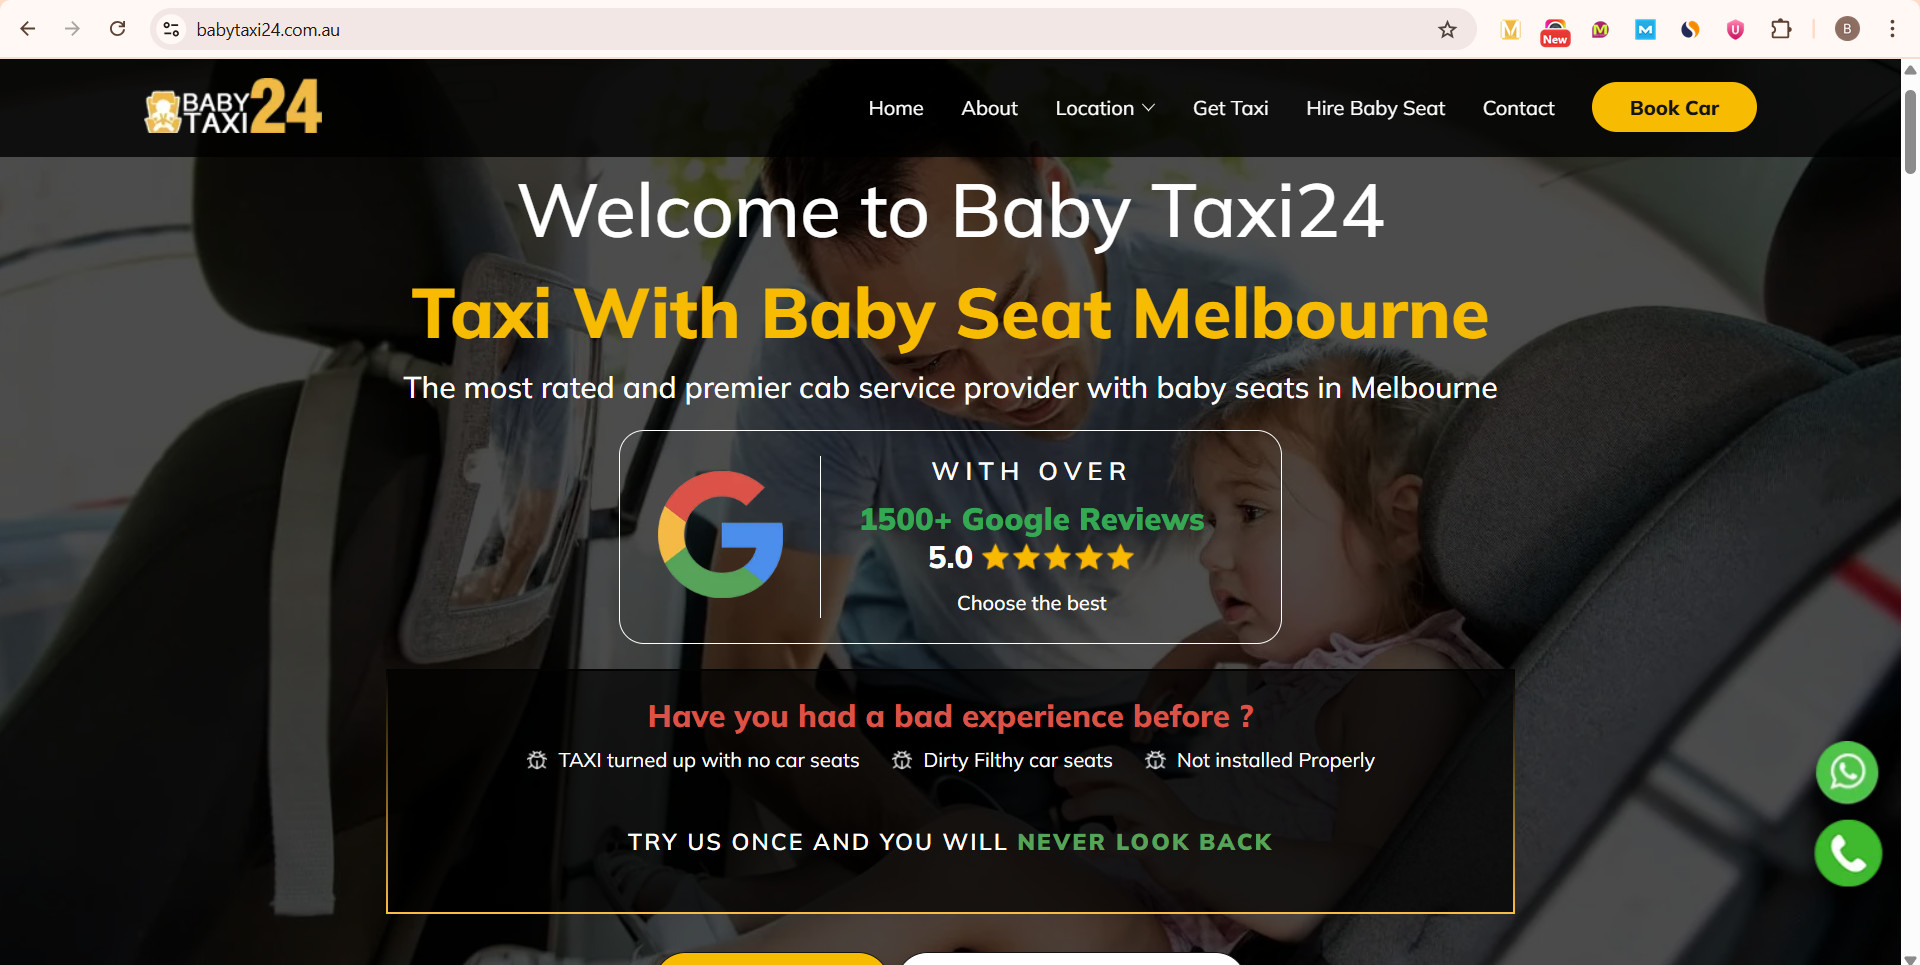Click the red shield extension icon
1920x965 pixels.
coord(1735,30)
